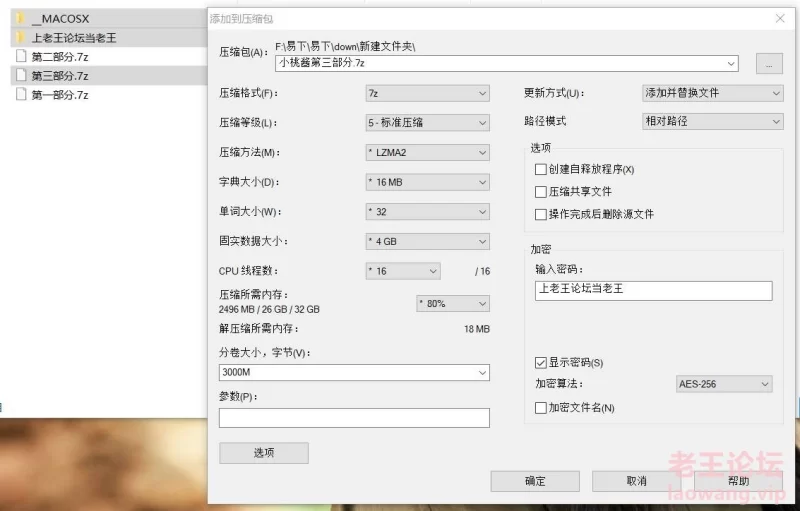Screen dimensions: 800x511
Task: Enable 压缩共享文件 checkbox
Action: tap(541, 192)
